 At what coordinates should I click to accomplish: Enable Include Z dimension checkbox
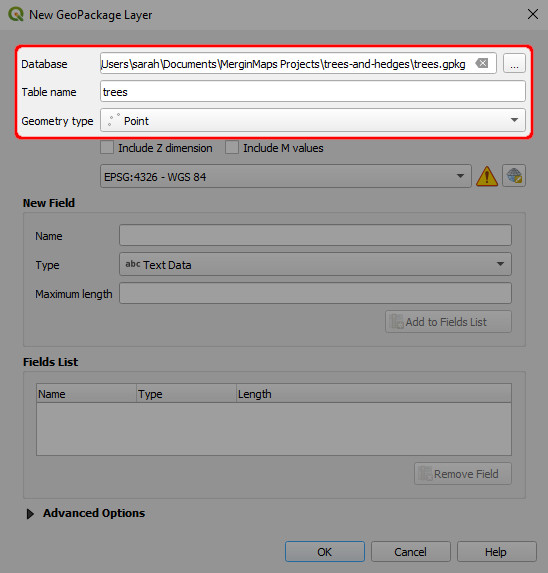(107, 148)
